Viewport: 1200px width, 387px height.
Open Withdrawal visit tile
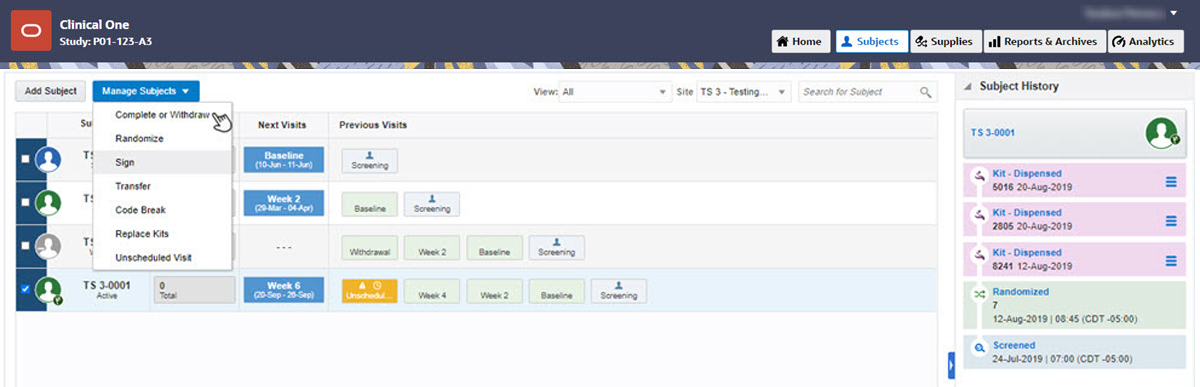[370, 248]
